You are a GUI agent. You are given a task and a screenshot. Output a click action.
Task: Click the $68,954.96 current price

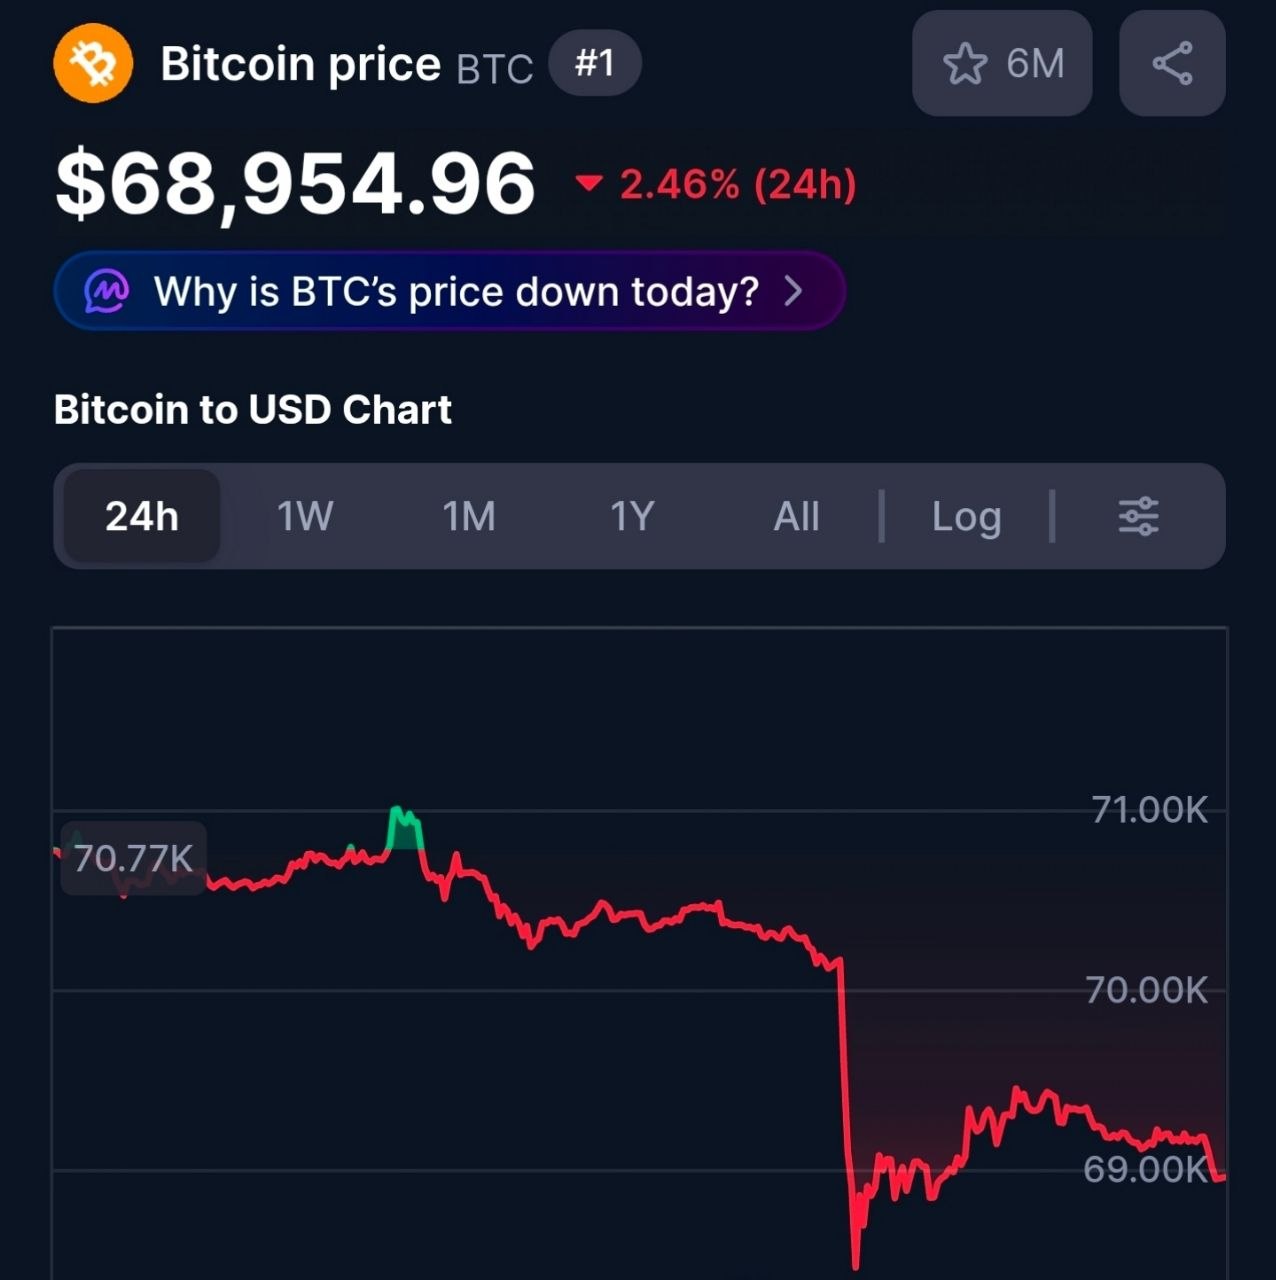click(296, 183)
